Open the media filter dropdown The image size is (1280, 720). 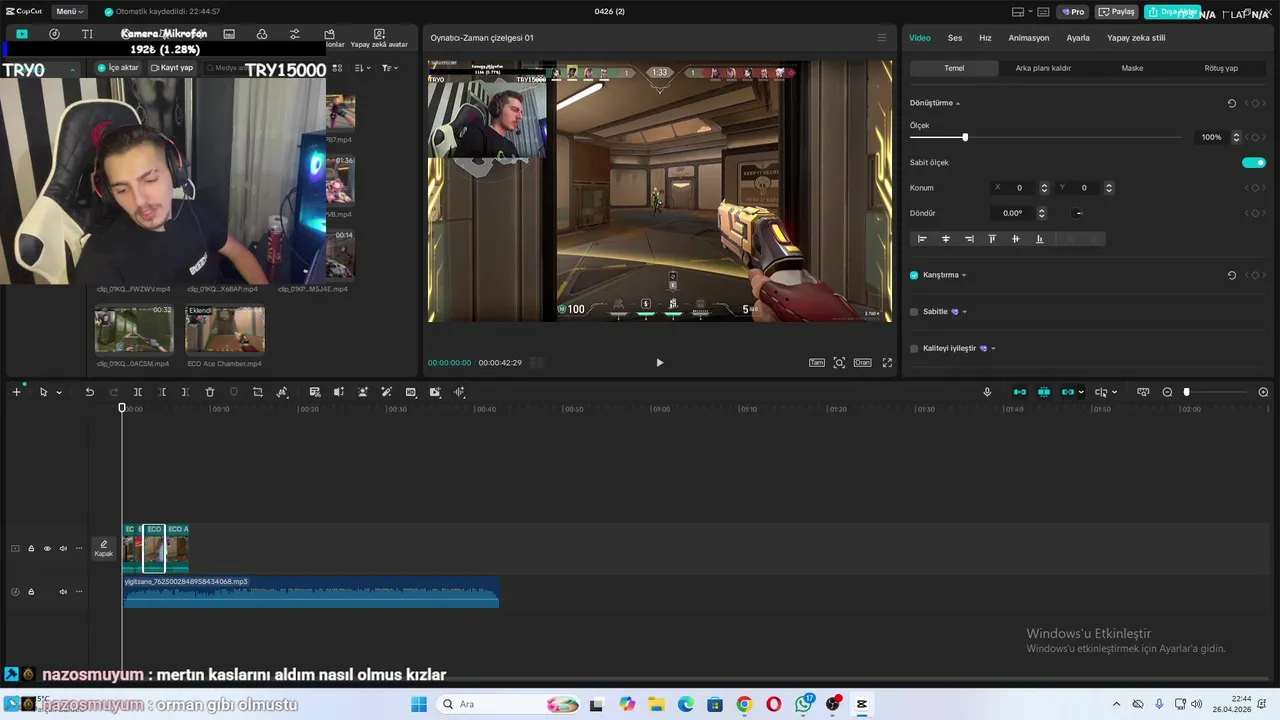pos(389,68)
